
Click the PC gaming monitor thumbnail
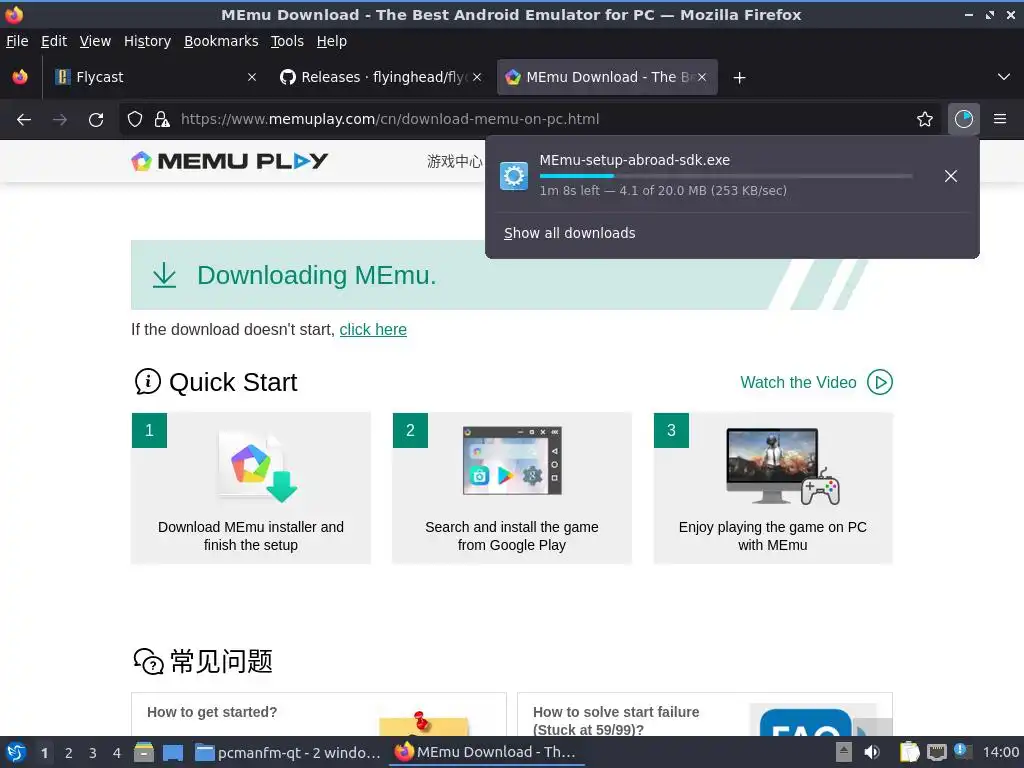782,466
